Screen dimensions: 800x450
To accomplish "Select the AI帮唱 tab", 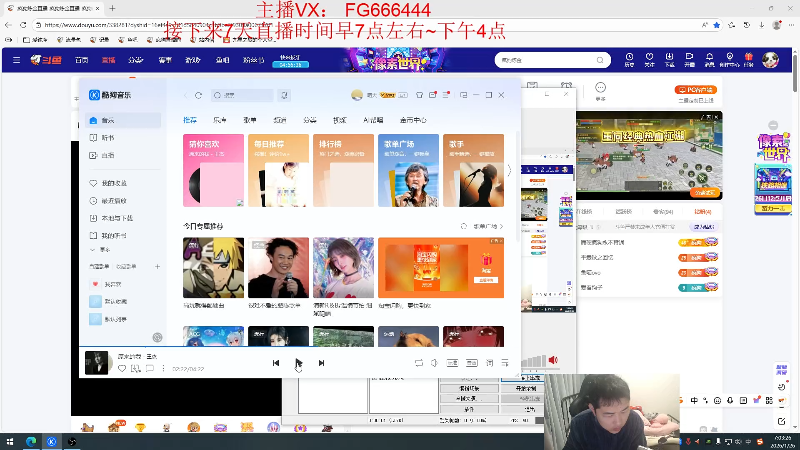I will coord(373,120).
